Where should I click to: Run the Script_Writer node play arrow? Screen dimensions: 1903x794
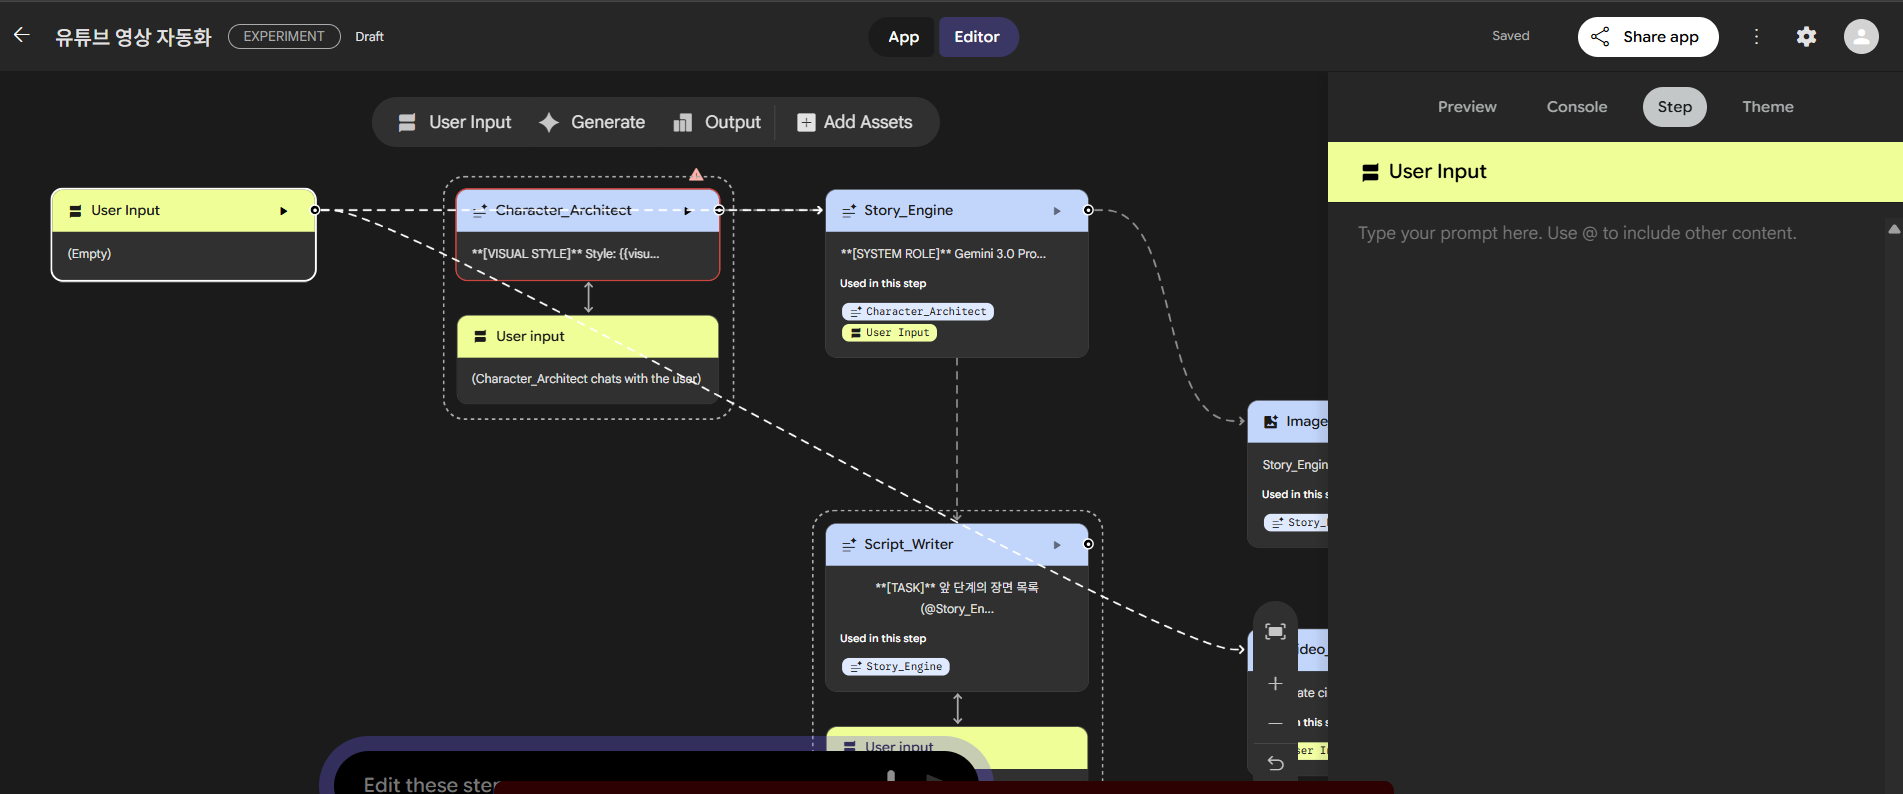point(1057,545)
